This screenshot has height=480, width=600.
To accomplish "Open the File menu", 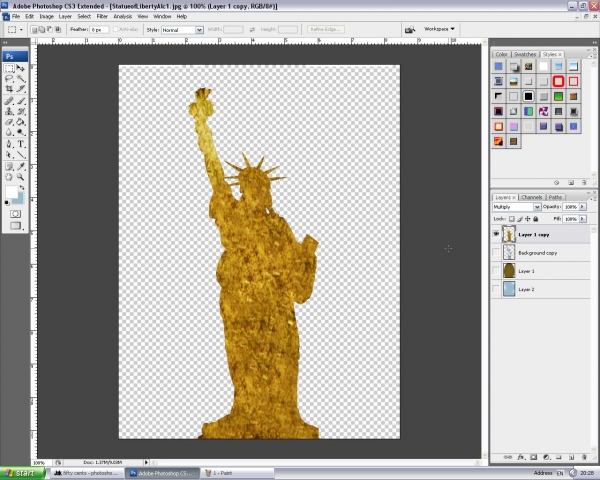I will point(16,16).
